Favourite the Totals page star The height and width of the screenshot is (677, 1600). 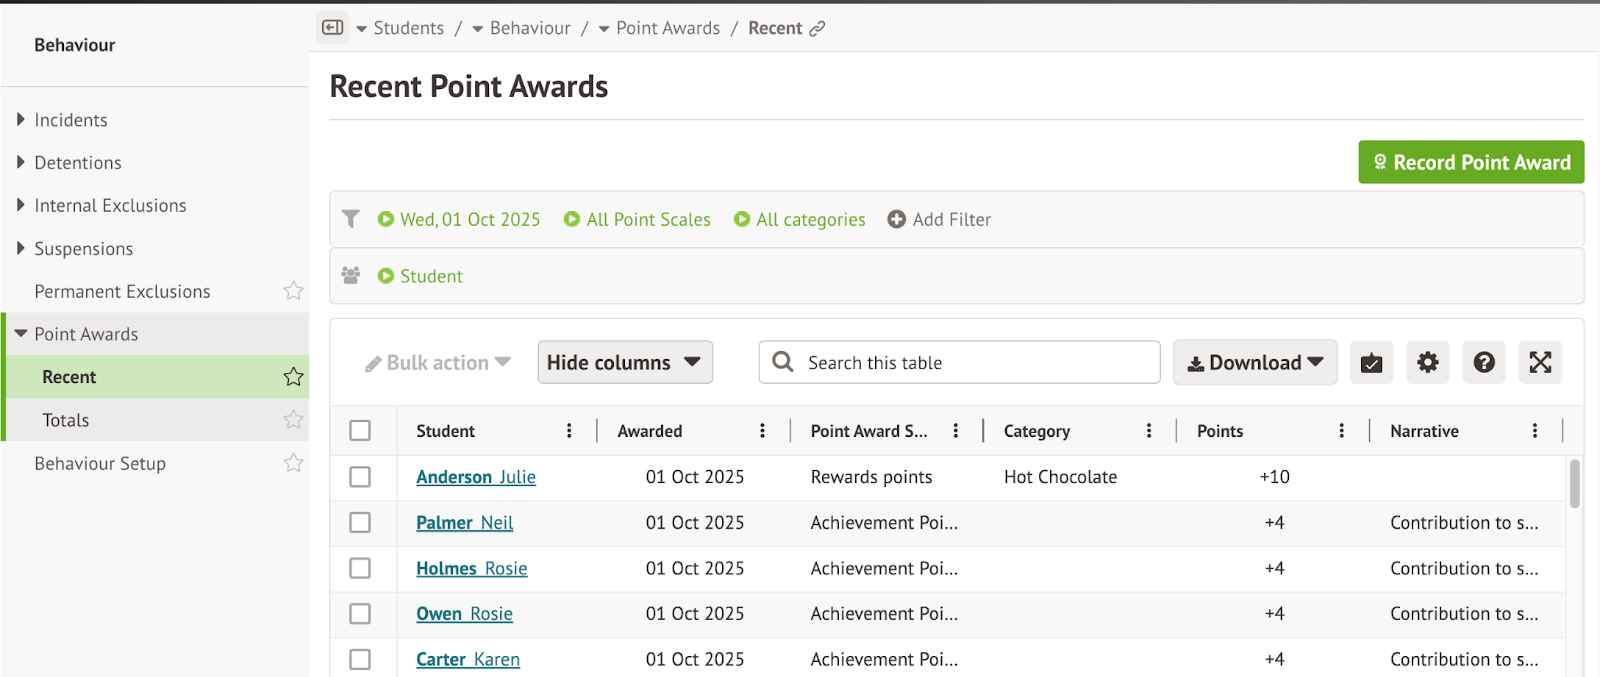pyautogui.click(x=293, y=420)
